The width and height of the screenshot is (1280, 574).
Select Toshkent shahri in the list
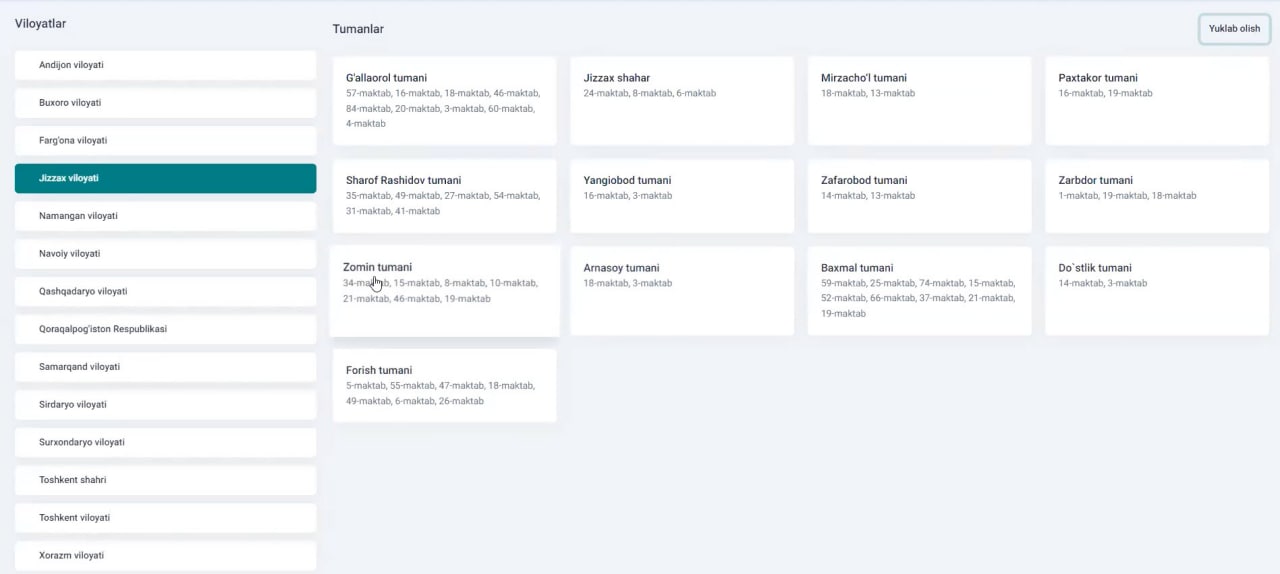pos(165,480)
